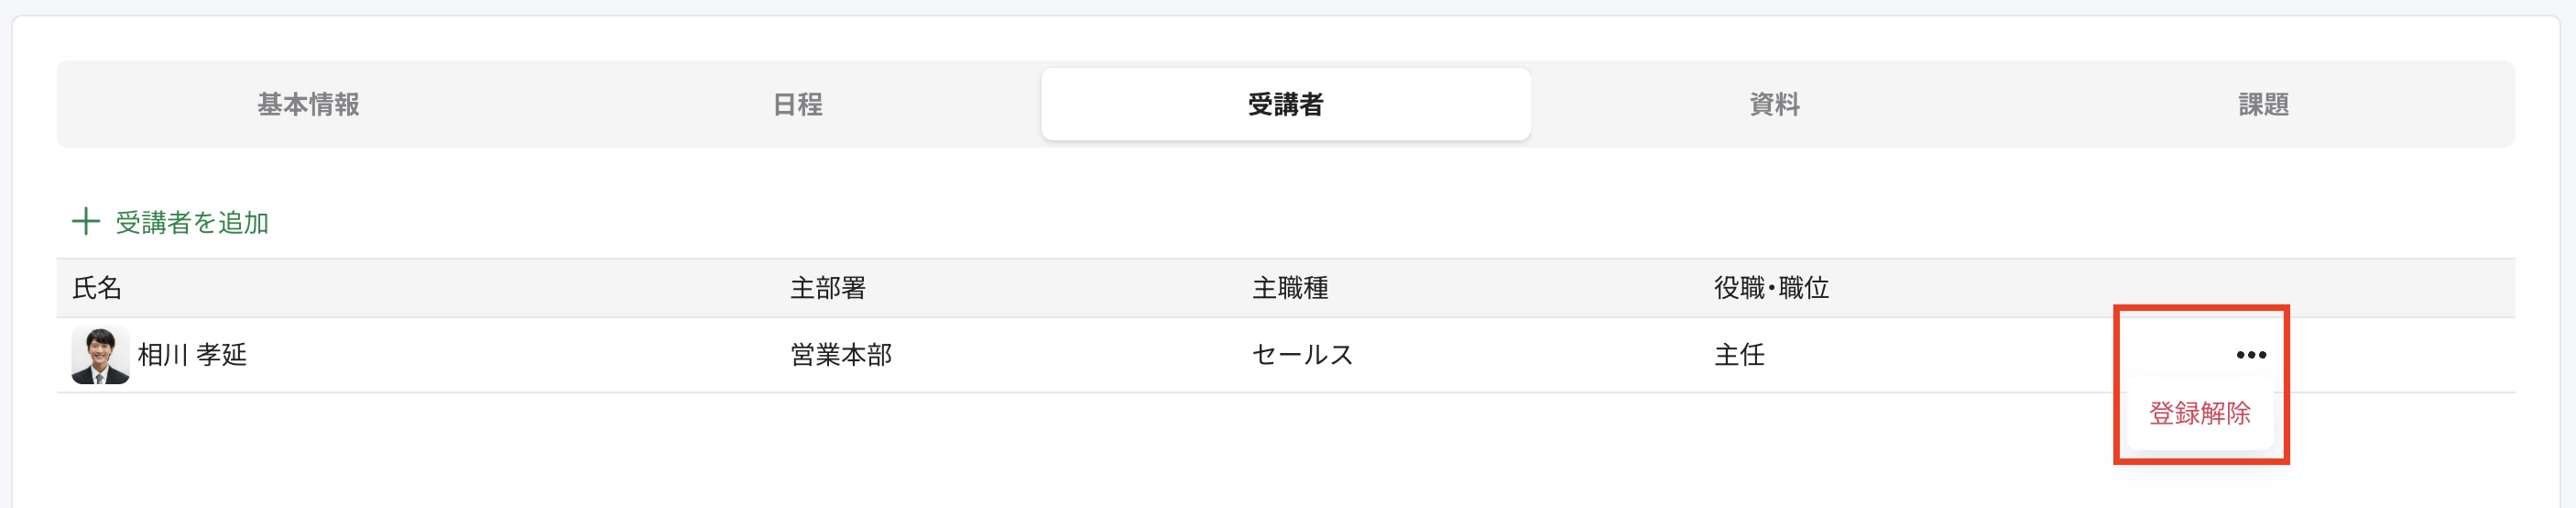Click the 氏名 column header
Viewport: 2576px width, 508px height.
click(x=97, y=288)
